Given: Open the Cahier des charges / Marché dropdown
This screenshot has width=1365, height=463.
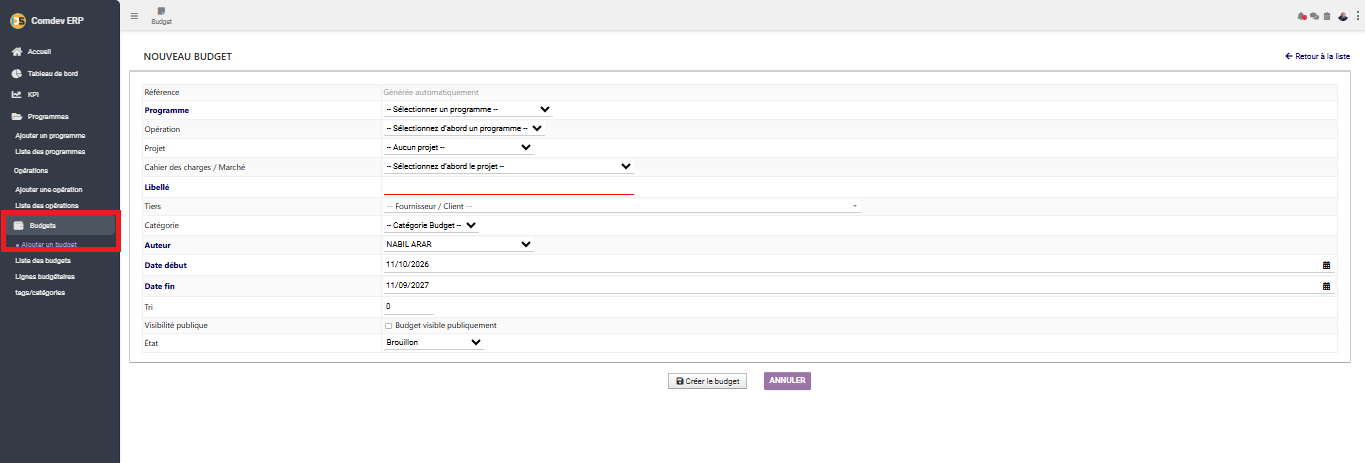Looking at the screenshot, I should (509, 166).
